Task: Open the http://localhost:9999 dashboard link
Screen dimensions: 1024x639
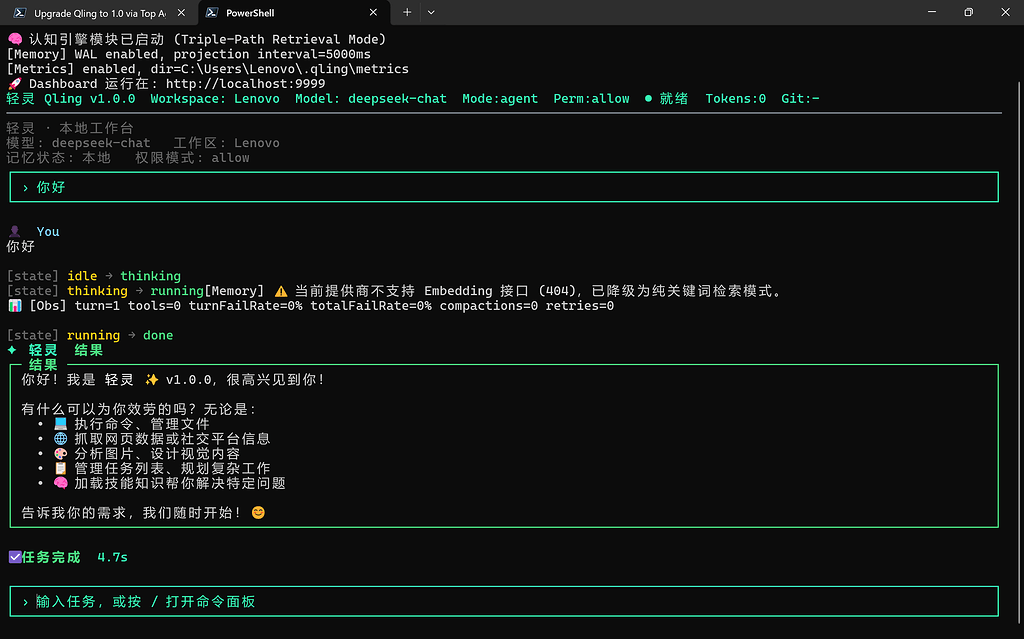Action: click(x=246, y=84)
